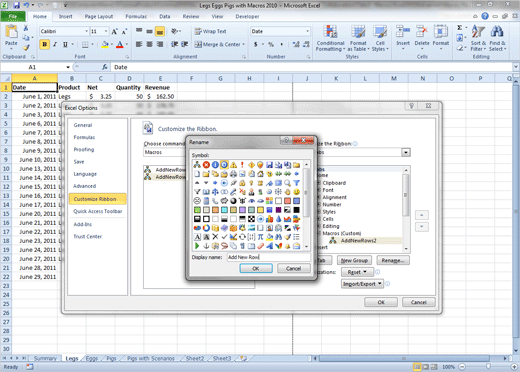
Task: Click New Group button in Excel Options
Action: (354, 260)
